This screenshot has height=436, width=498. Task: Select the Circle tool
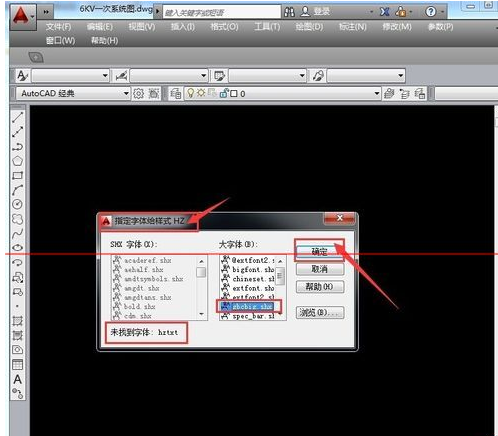pos(17,204)
